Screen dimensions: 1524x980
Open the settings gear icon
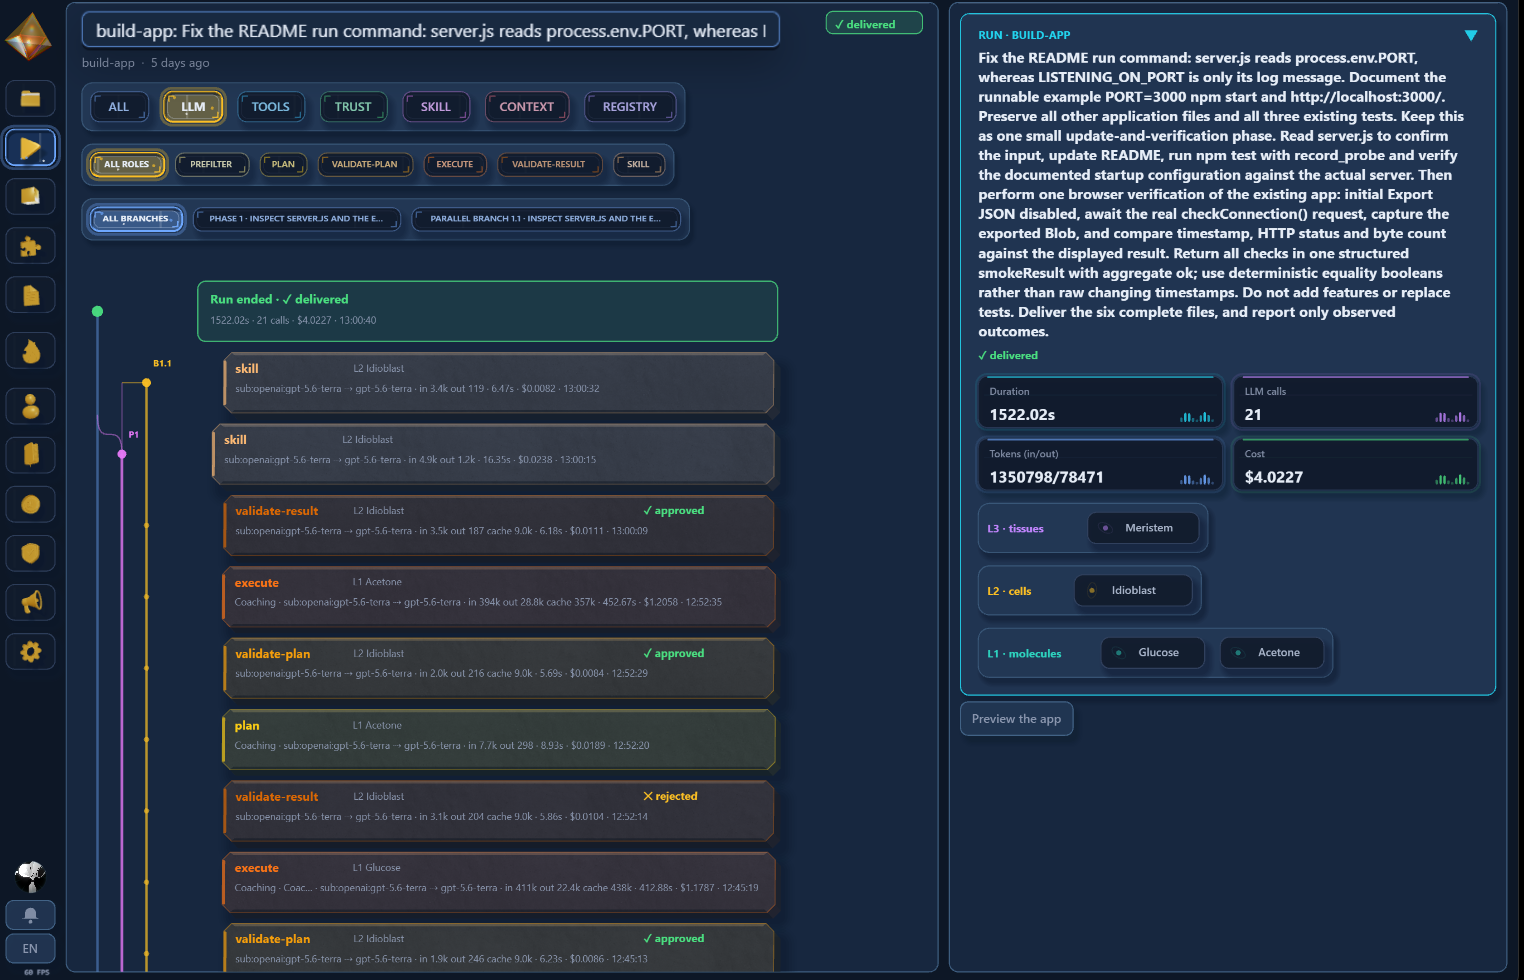(30, 652)
